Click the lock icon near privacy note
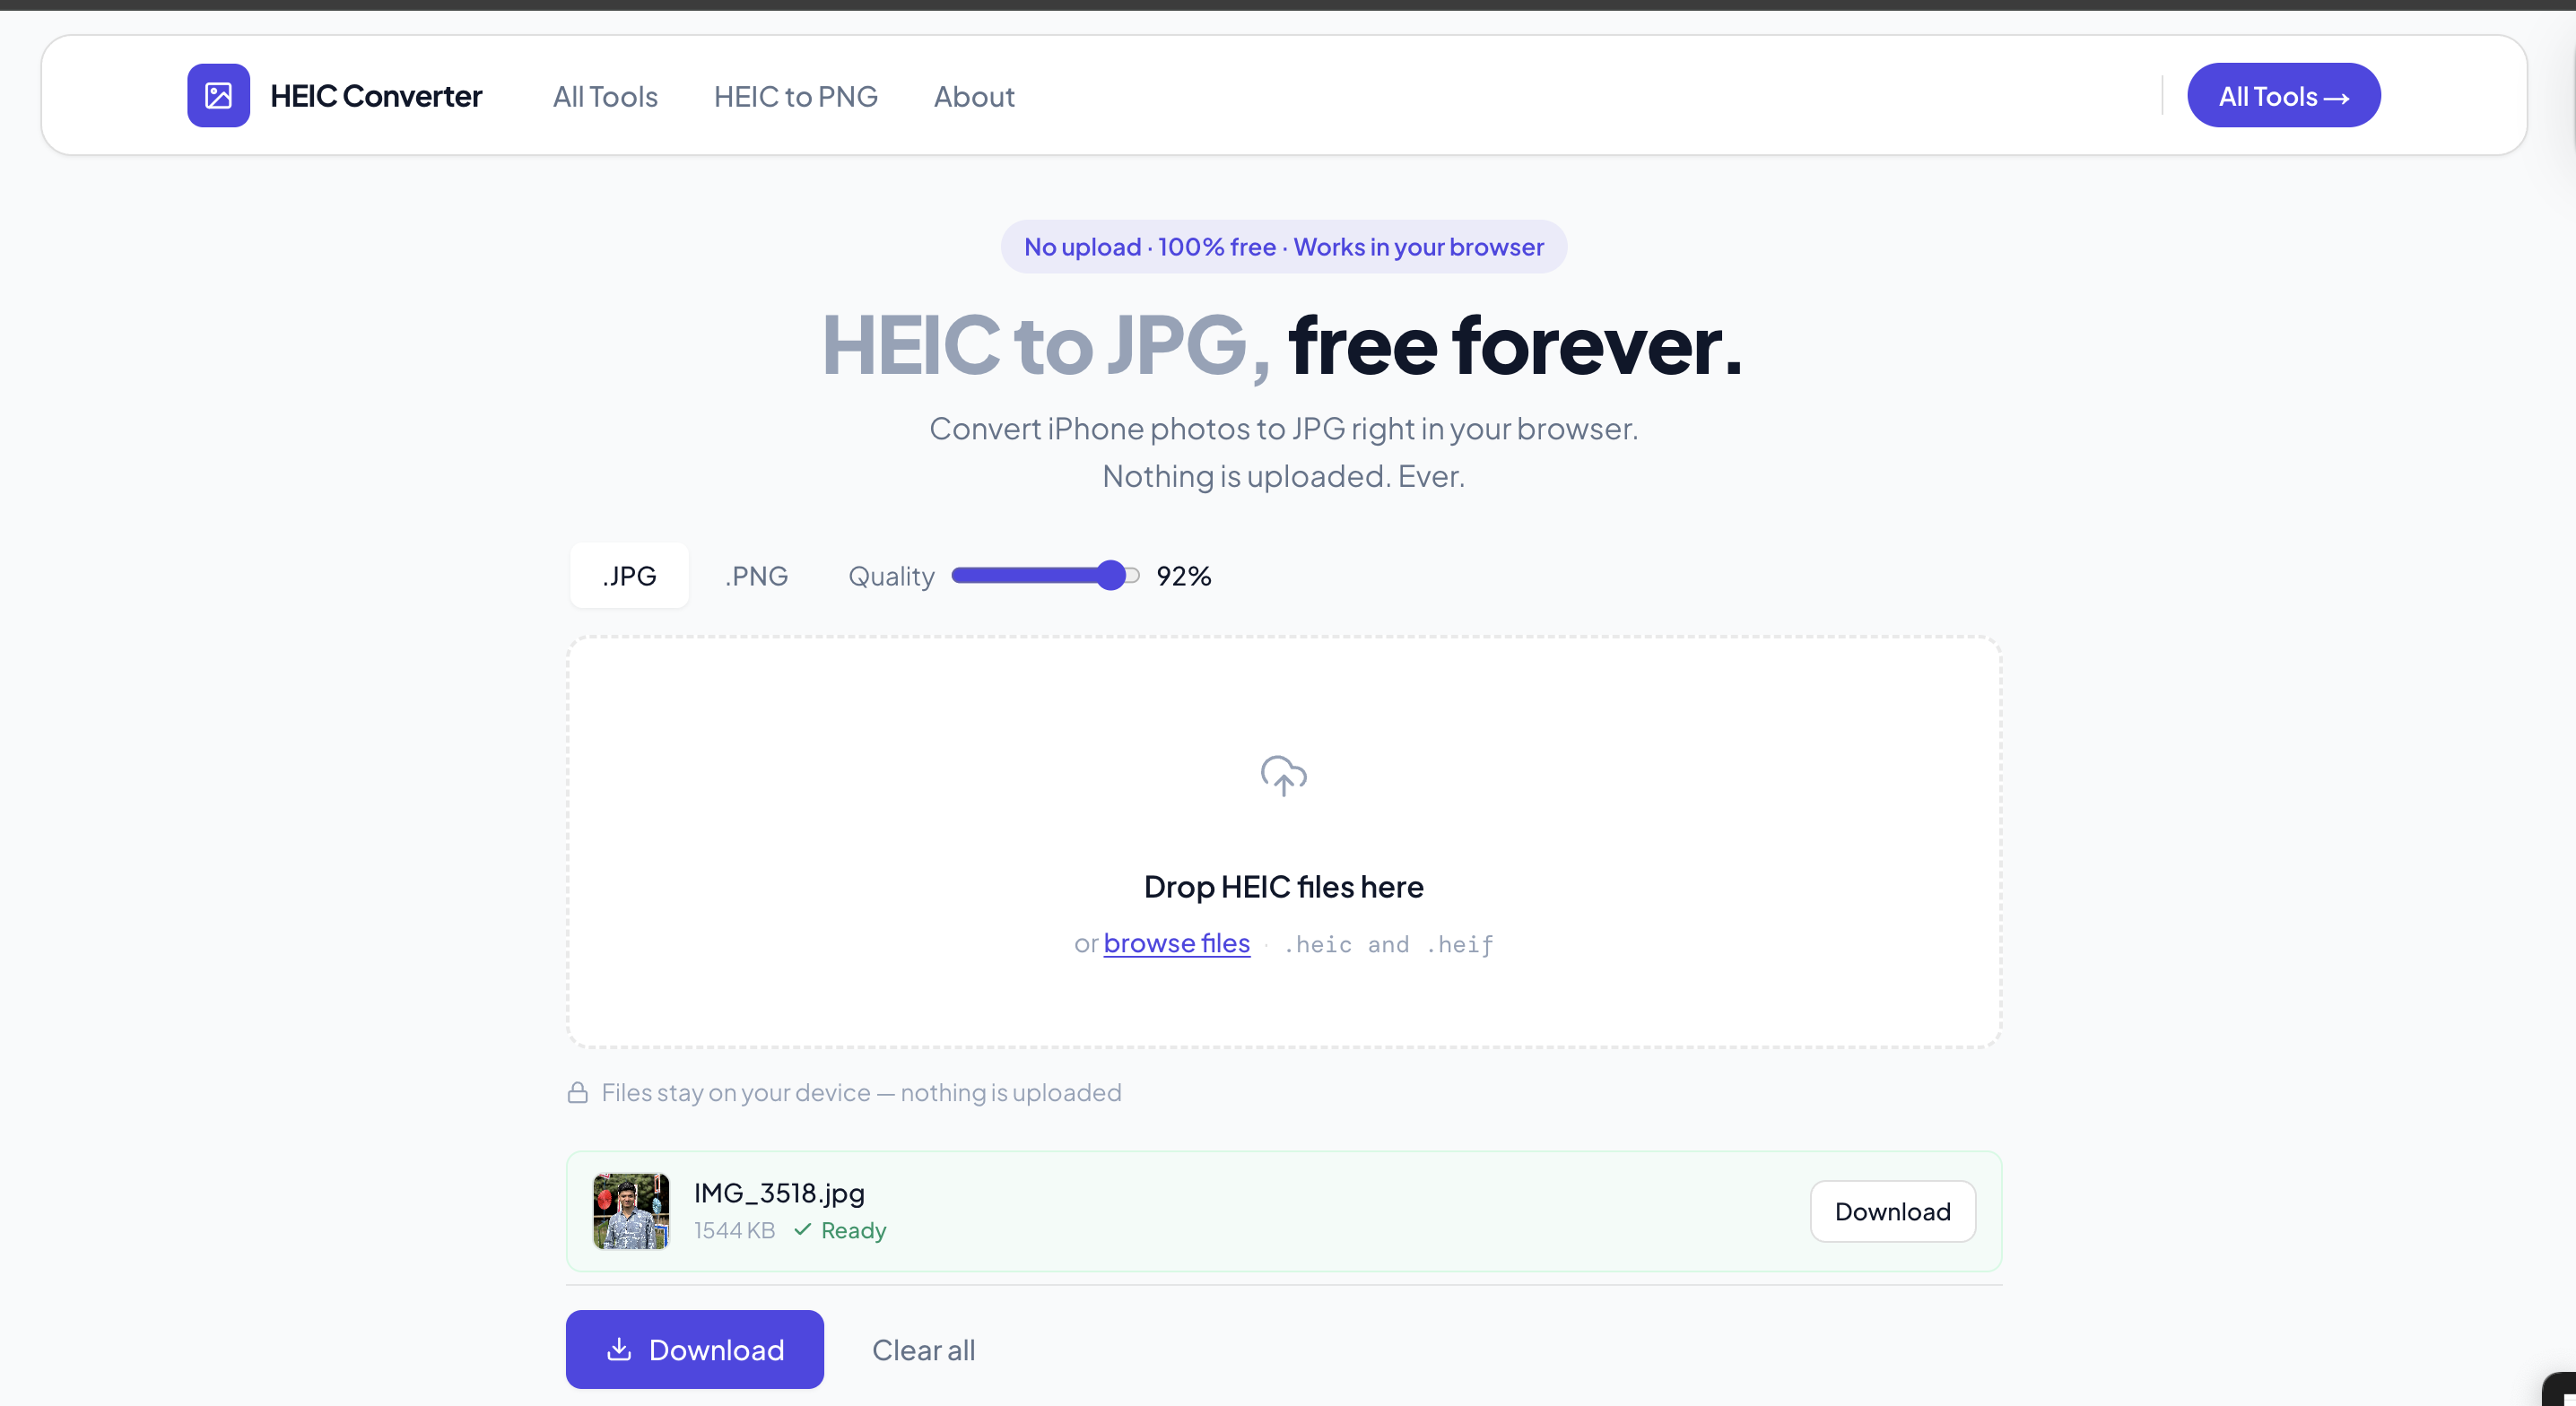The height and width of the screenshot is (1406, 2576). pyautogui.click(x=577, y=1092)
